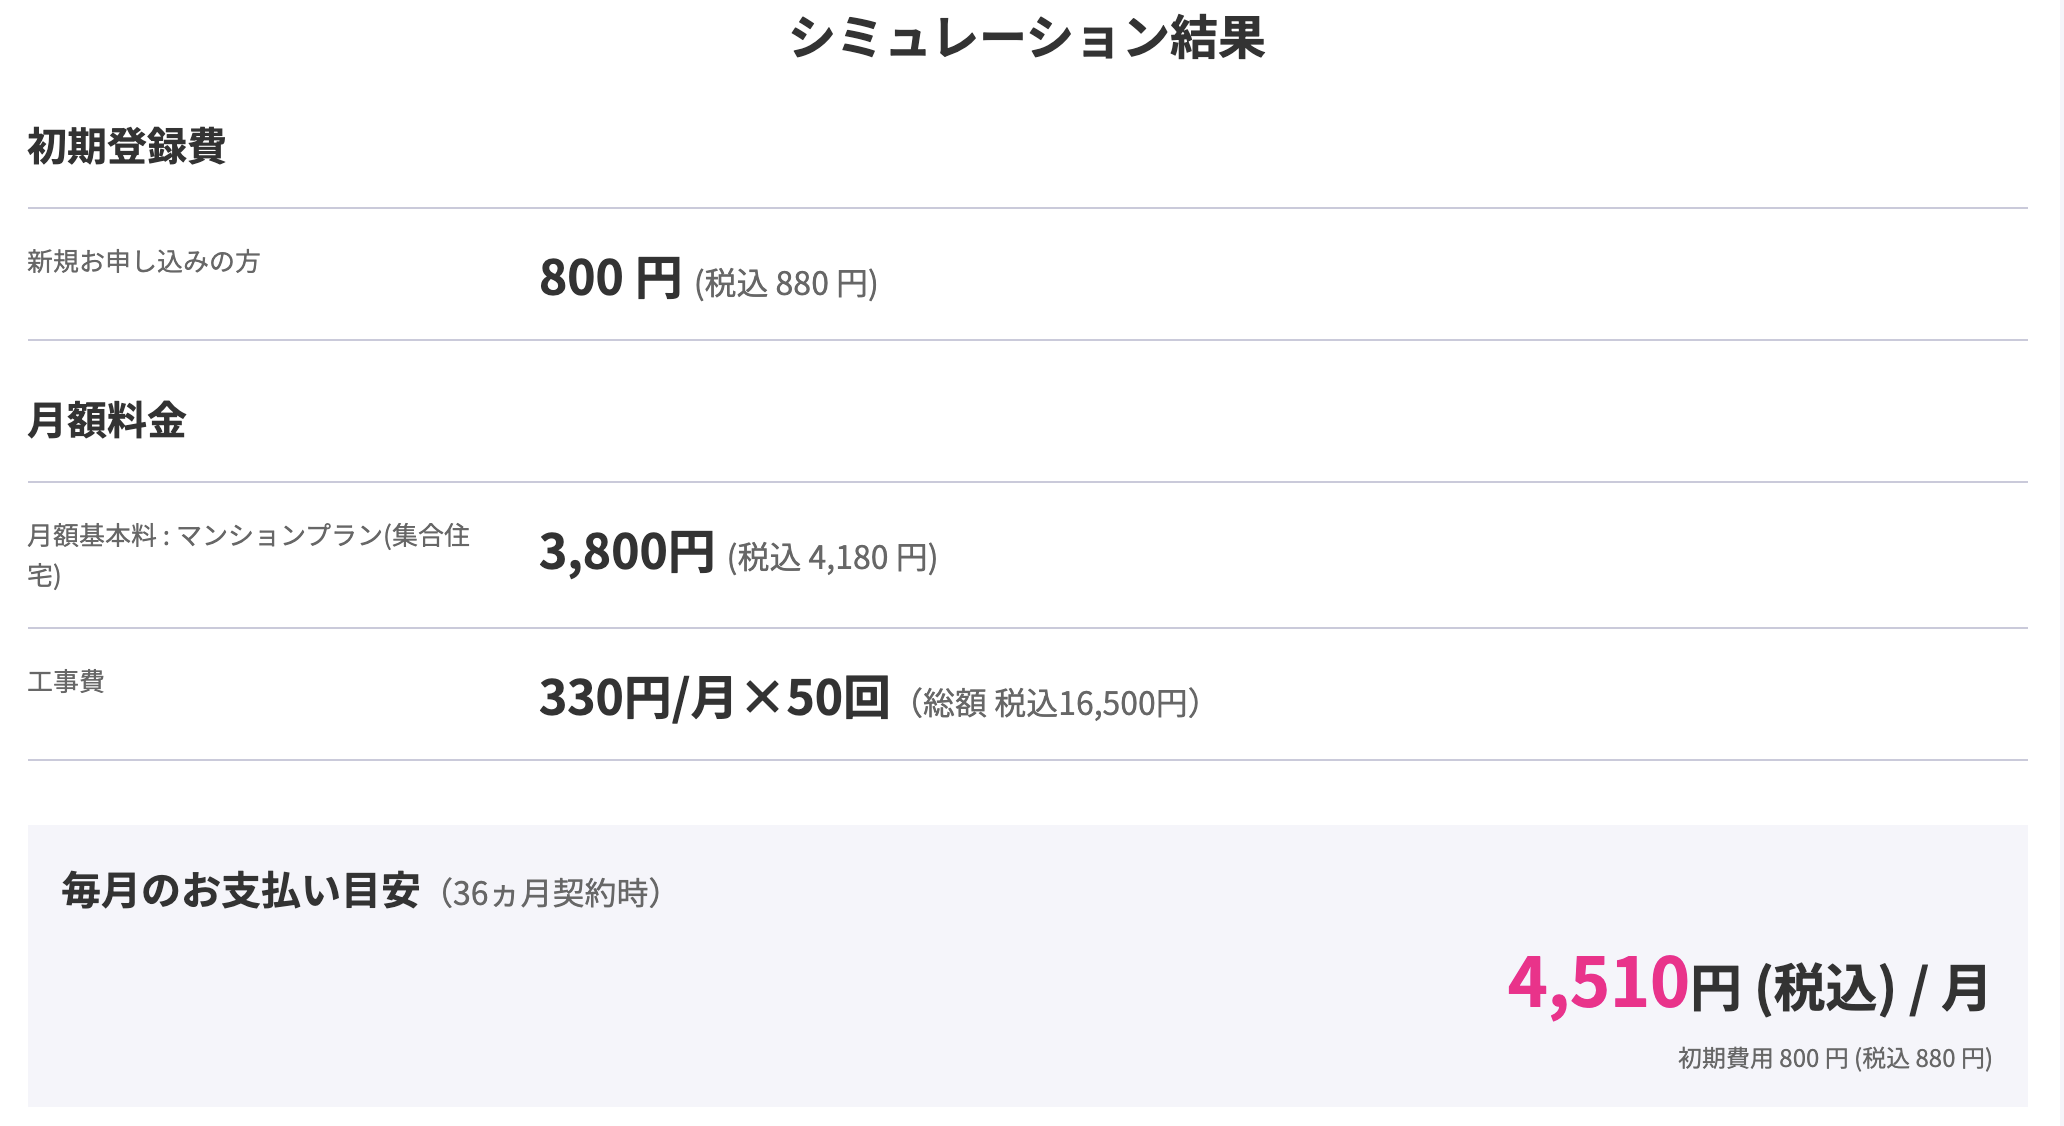Click the シミュレーション結果 page heading
The image size is (2064, 1126).
[x=1027, y=38]
